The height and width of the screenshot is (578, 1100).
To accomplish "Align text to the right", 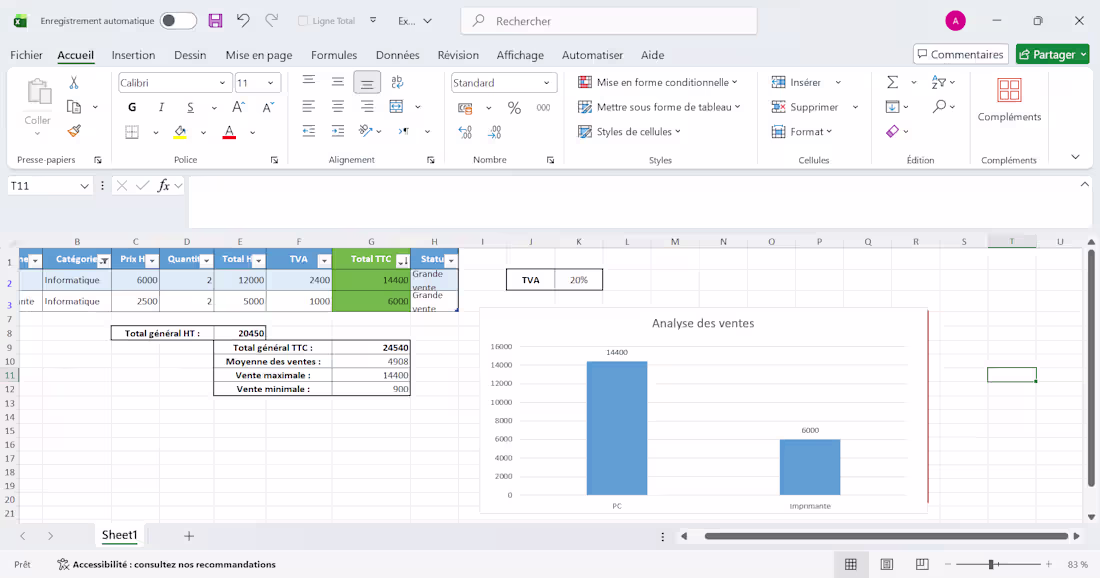I will click(x=367, y=107).
